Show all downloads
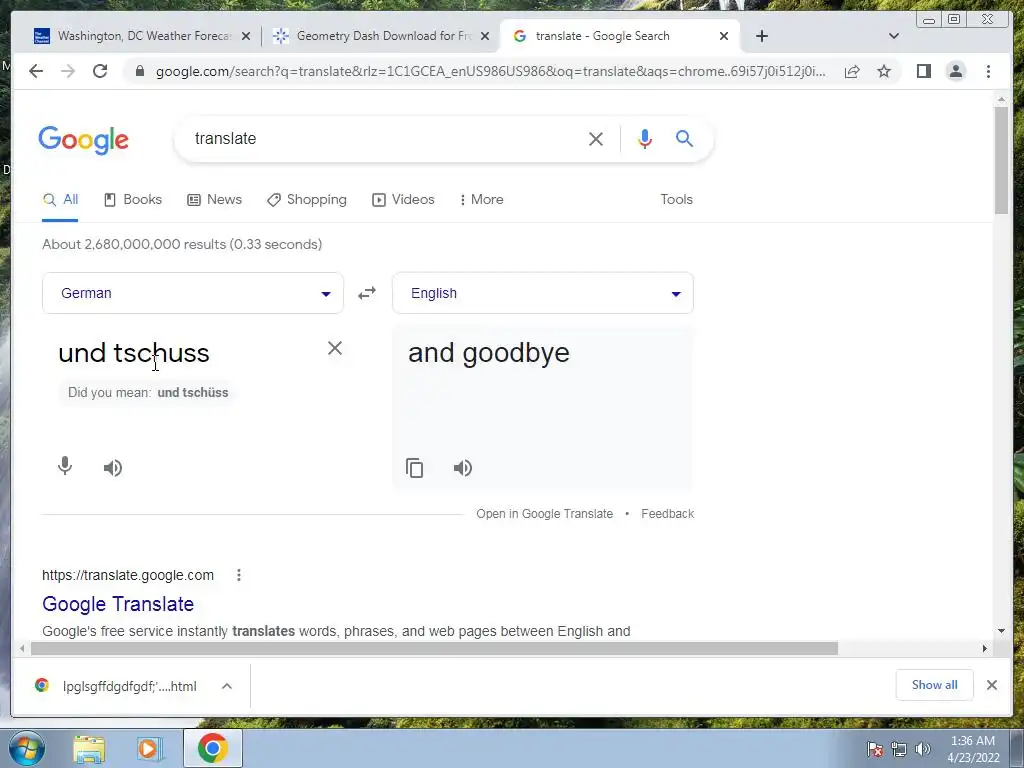The image size is (1024, 768). coord(935,685)
